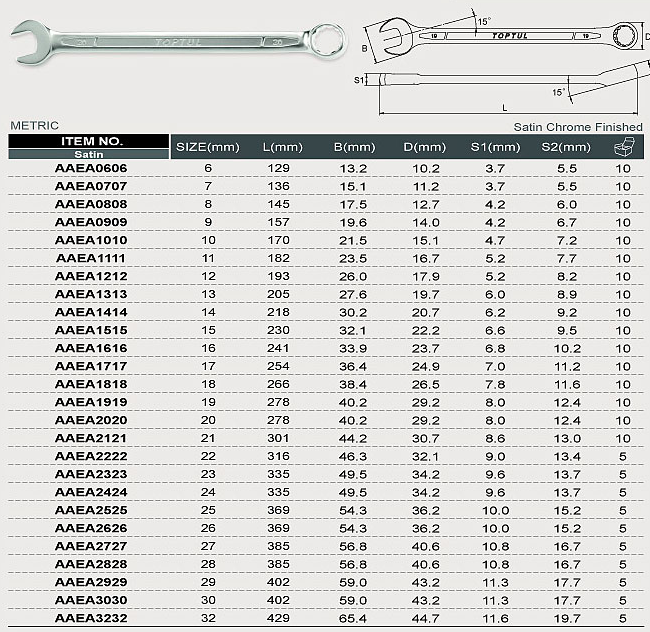Select item number AAEA2626

(x=91, y=528)
